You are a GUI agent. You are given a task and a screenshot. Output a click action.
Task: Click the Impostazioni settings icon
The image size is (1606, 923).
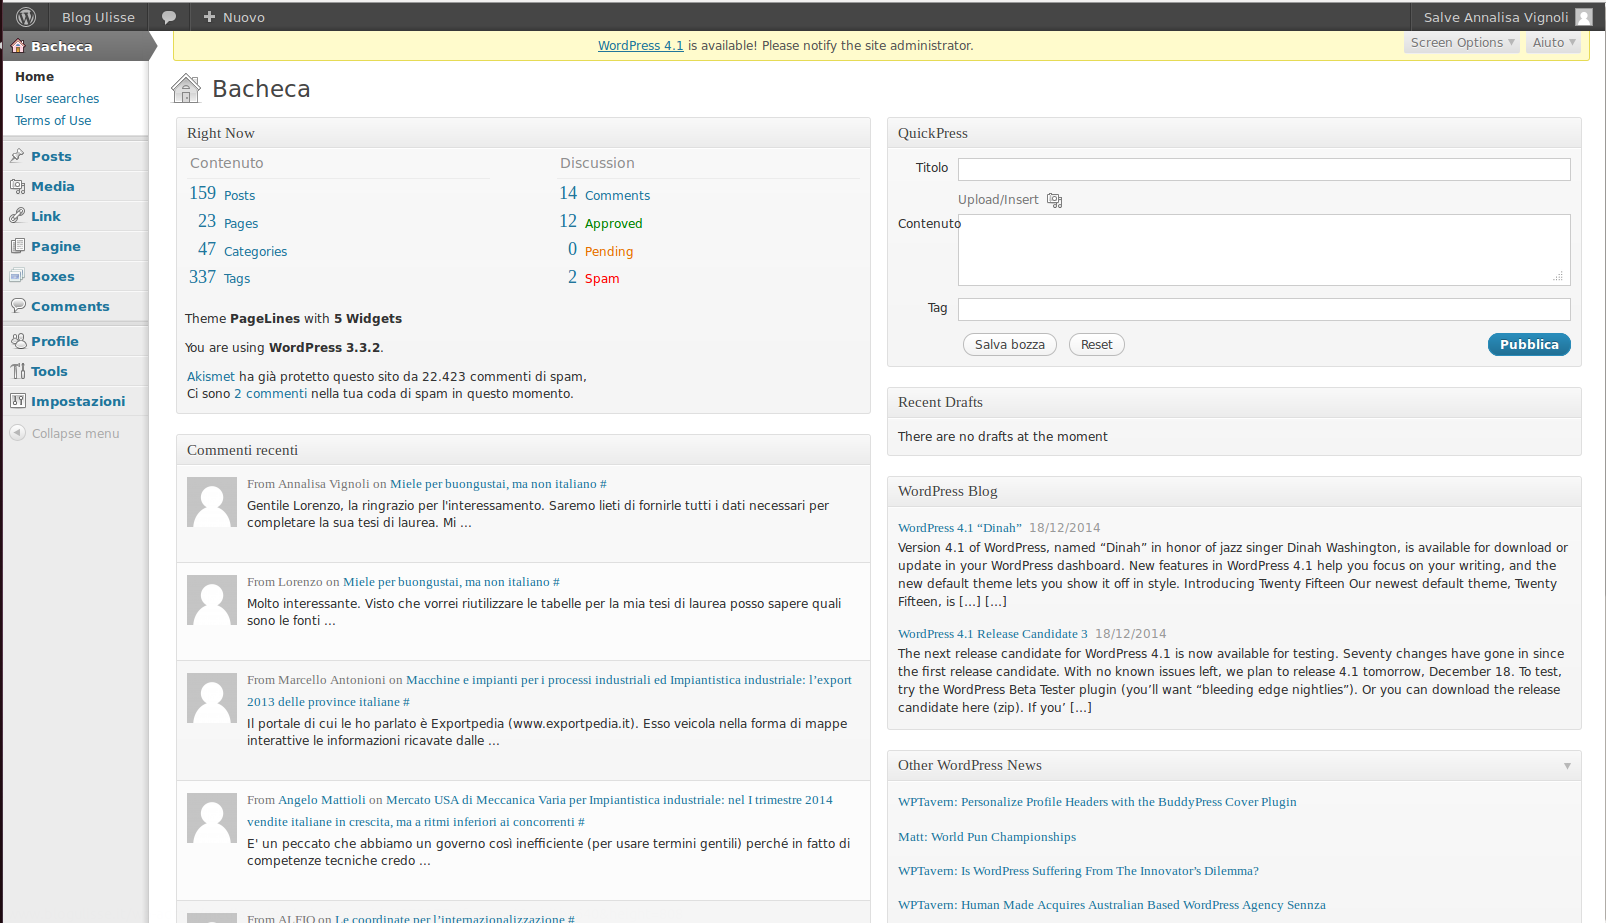click(x=18, y=401)
